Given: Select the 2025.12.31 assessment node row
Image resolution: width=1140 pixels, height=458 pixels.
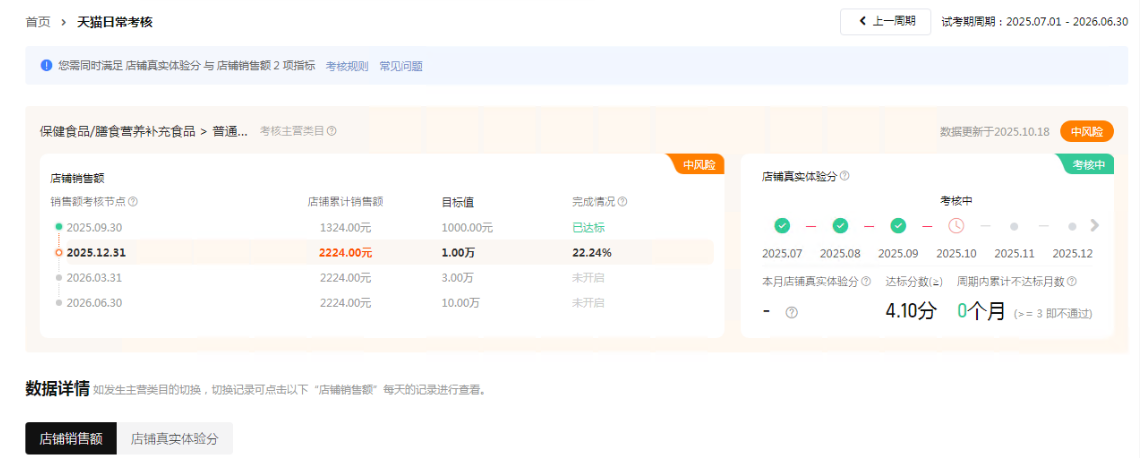Looking at the screenshot, I should pyautogui.click(x=96, y=253).
